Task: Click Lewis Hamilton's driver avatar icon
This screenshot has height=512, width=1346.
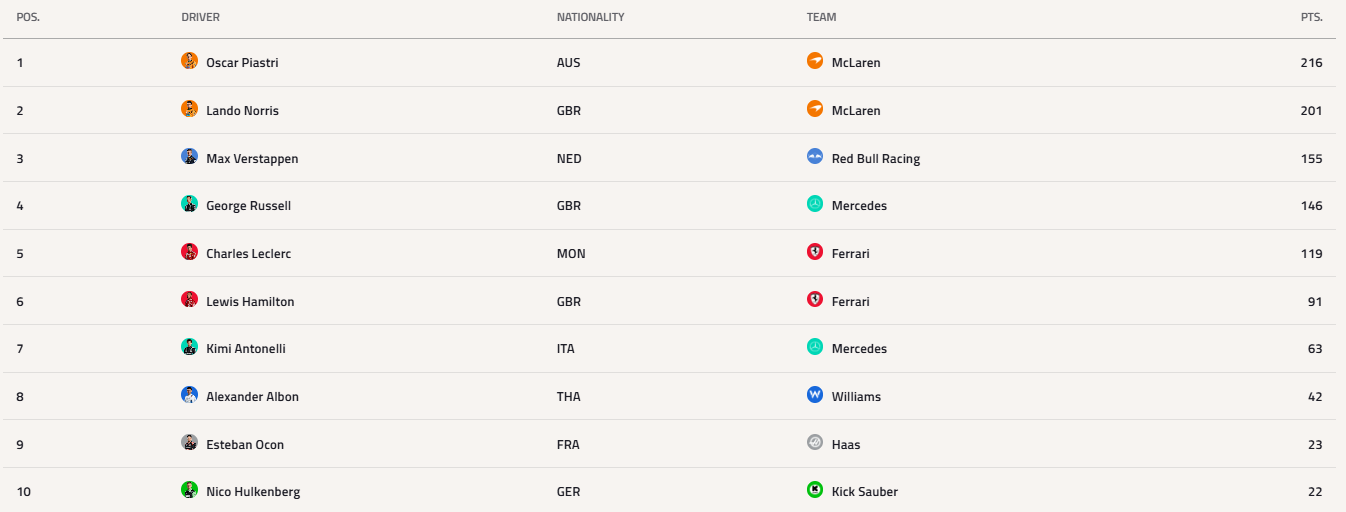Action: pyautogui.click(x=189, y=300)
